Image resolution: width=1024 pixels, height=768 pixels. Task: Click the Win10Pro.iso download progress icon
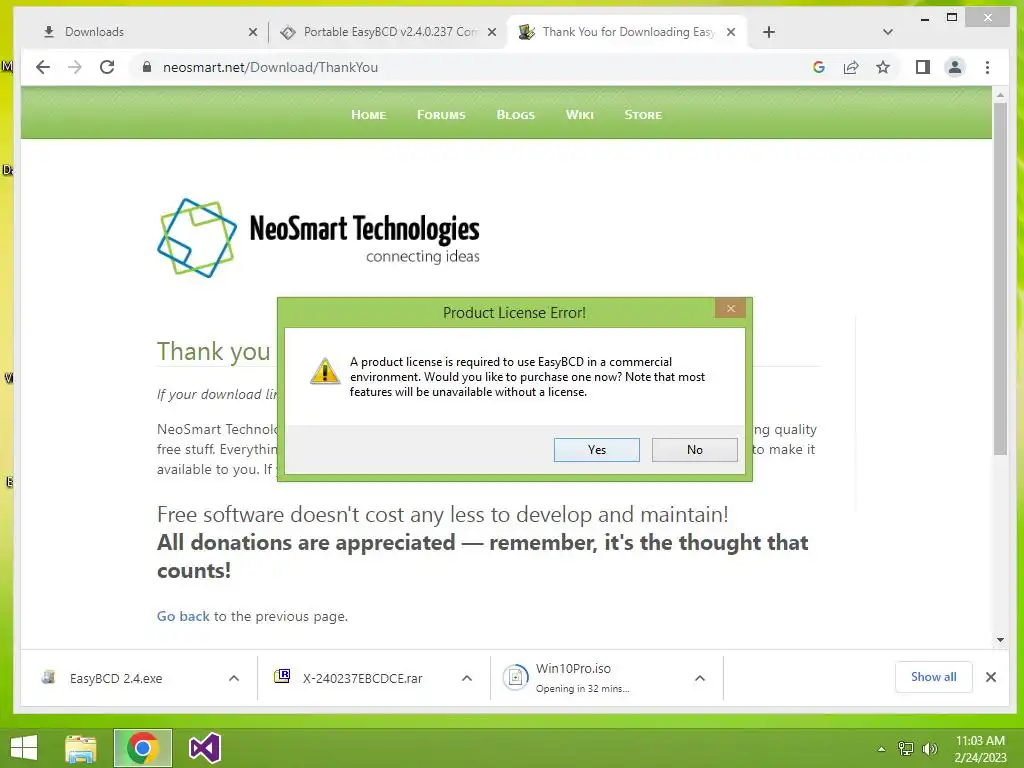tap(515, 677)
